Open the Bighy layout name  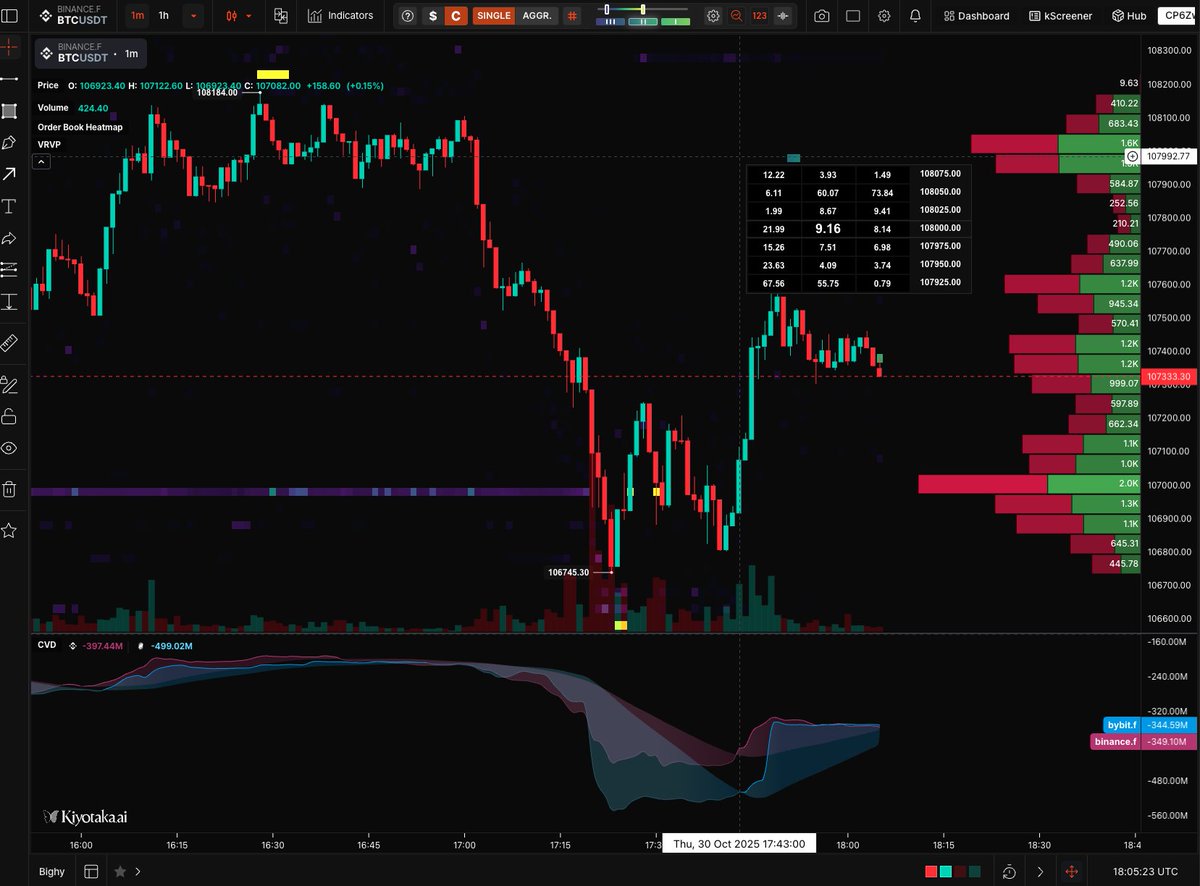(52, 871)
